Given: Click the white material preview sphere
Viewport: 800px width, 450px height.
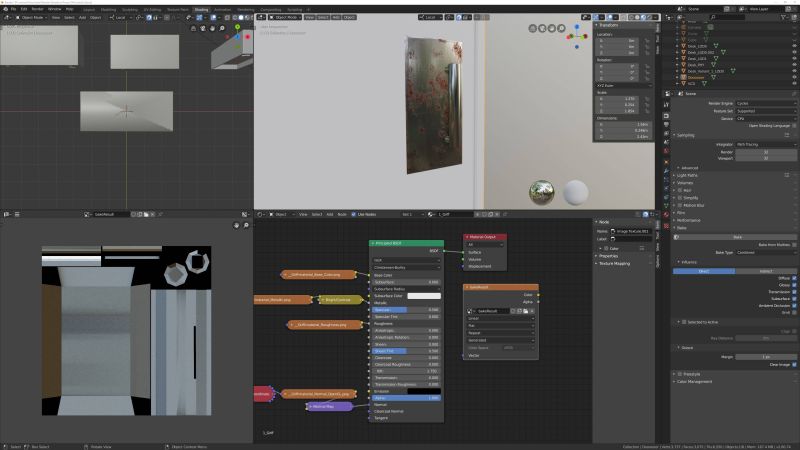Looking at the screenshot, I should [x=576, y=192].
